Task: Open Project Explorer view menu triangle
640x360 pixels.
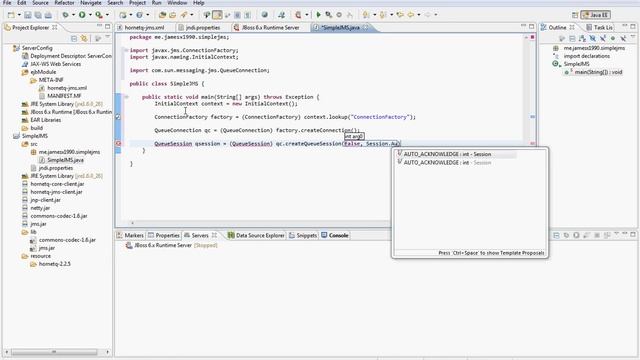Action: [x=107, y=37]
